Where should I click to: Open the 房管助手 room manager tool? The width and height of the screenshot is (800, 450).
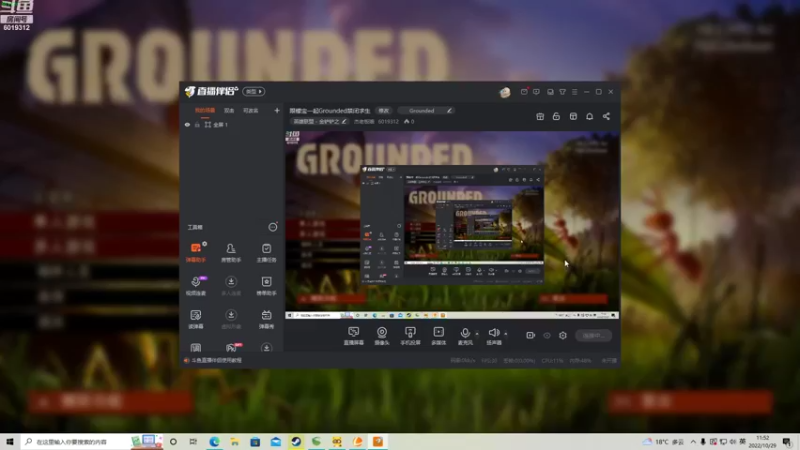click(x=231, y=252)
